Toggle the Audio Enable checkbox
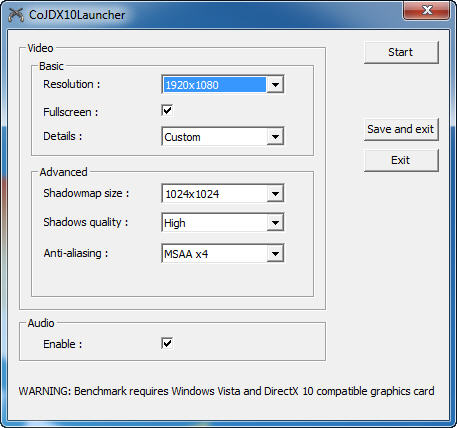Image resolution: width=457 pixels, height=428 pixels. point(167,343)
